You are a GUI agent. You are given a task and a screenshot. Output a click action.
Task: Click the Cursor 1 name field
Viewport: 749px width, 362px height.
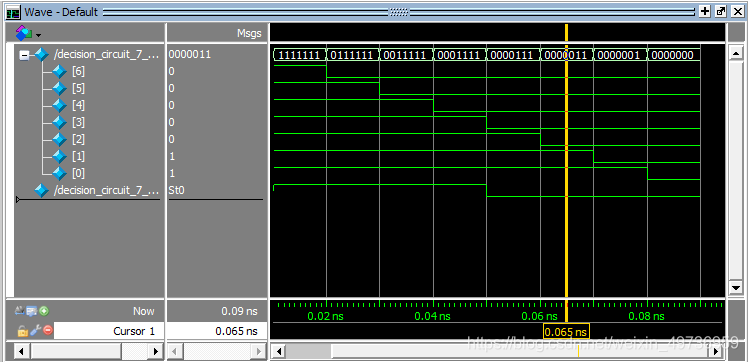tap(109, 331)
